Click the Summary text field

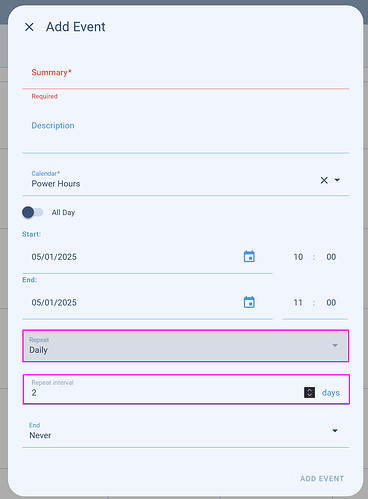click(186, 74)
